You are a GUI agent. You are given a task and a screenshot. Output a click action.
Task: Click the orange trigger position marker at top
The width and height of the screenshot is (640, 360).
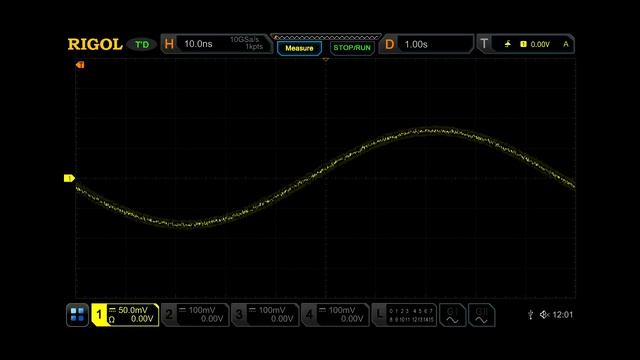[325, 60]
